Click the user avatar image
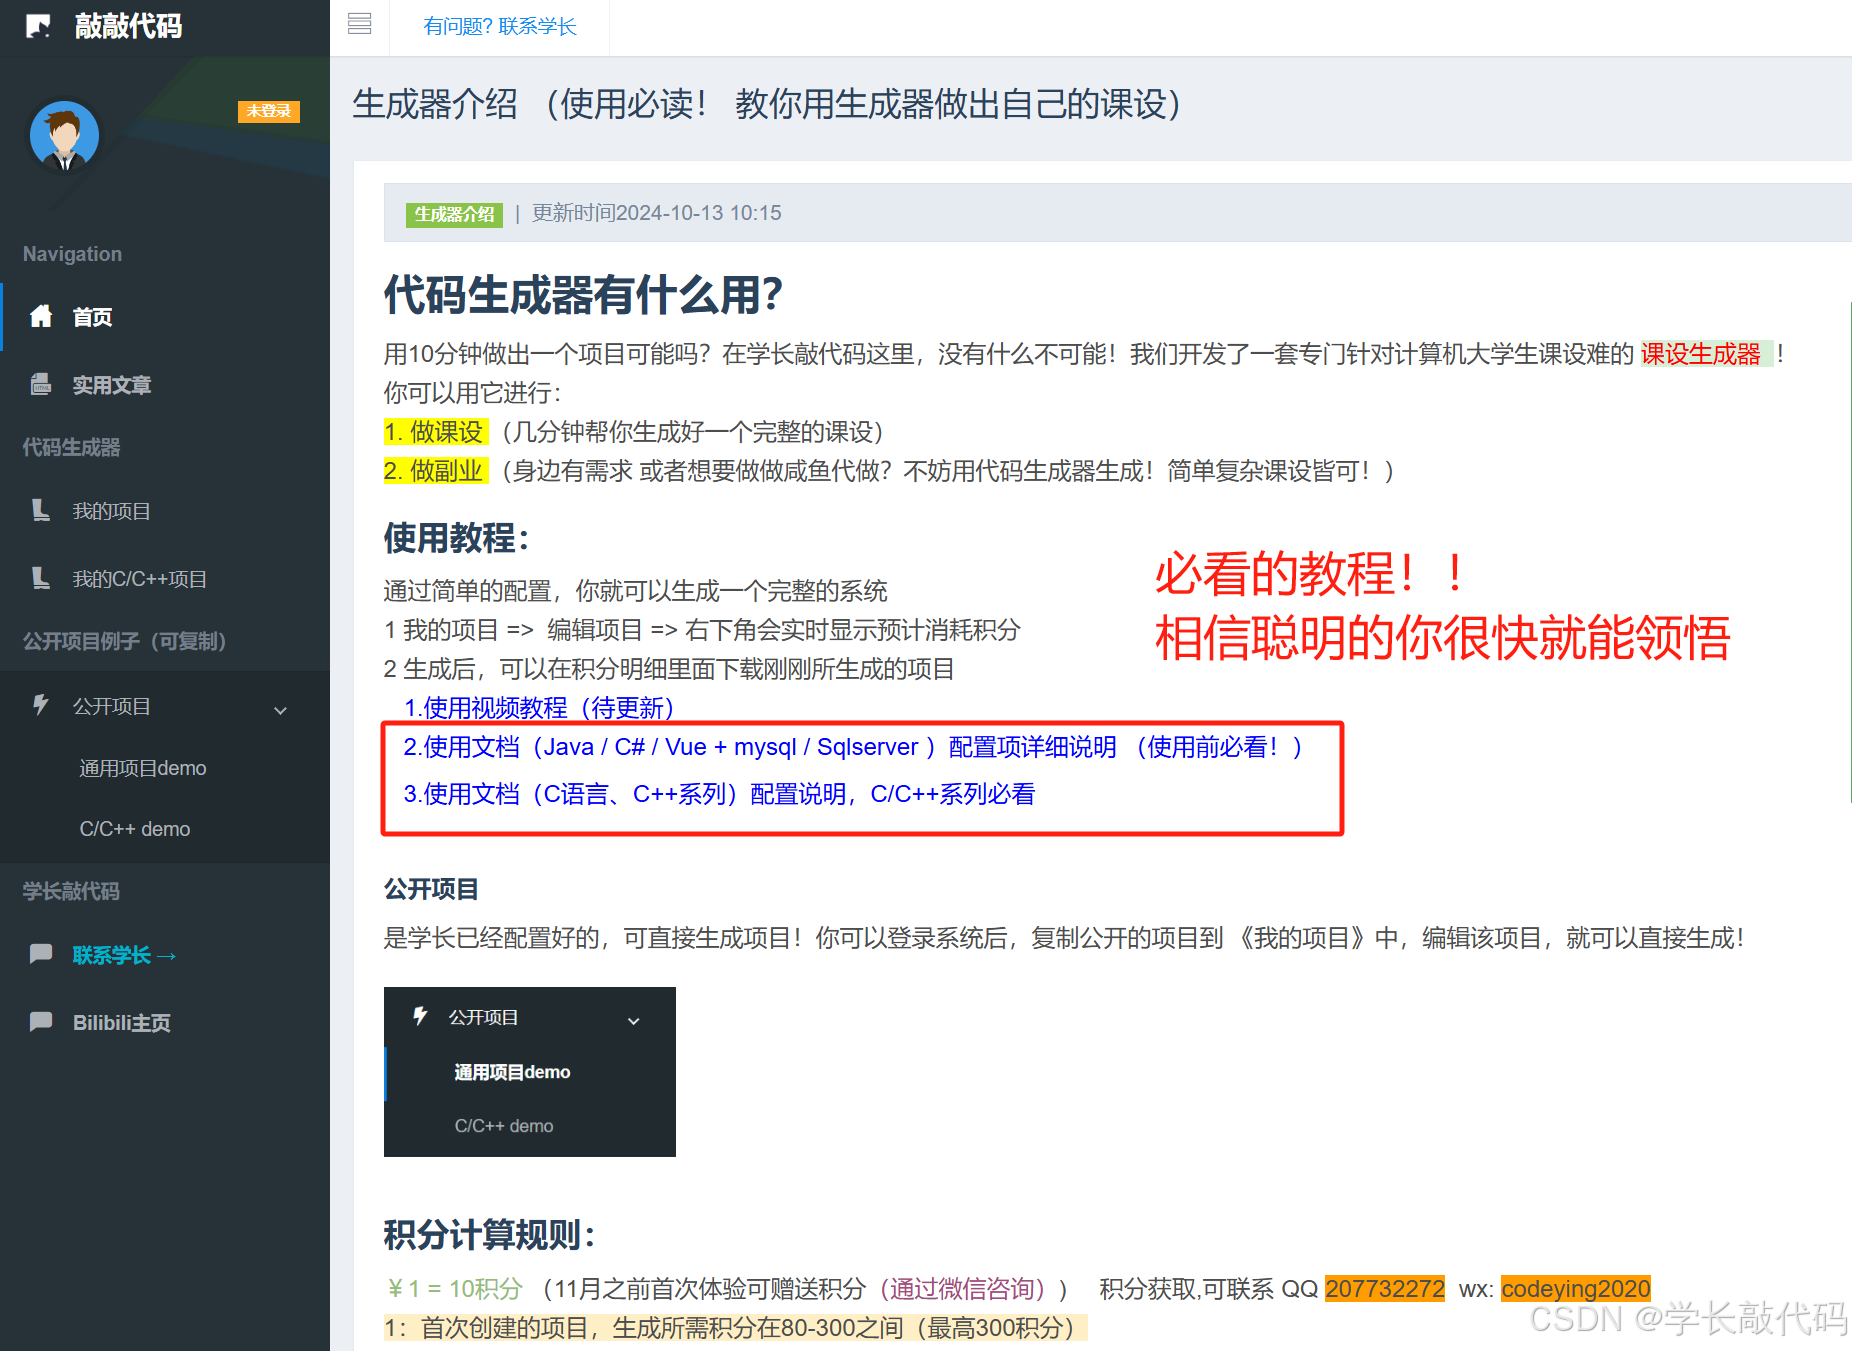Viewport: 1852px width, 1351px height. 63,135
